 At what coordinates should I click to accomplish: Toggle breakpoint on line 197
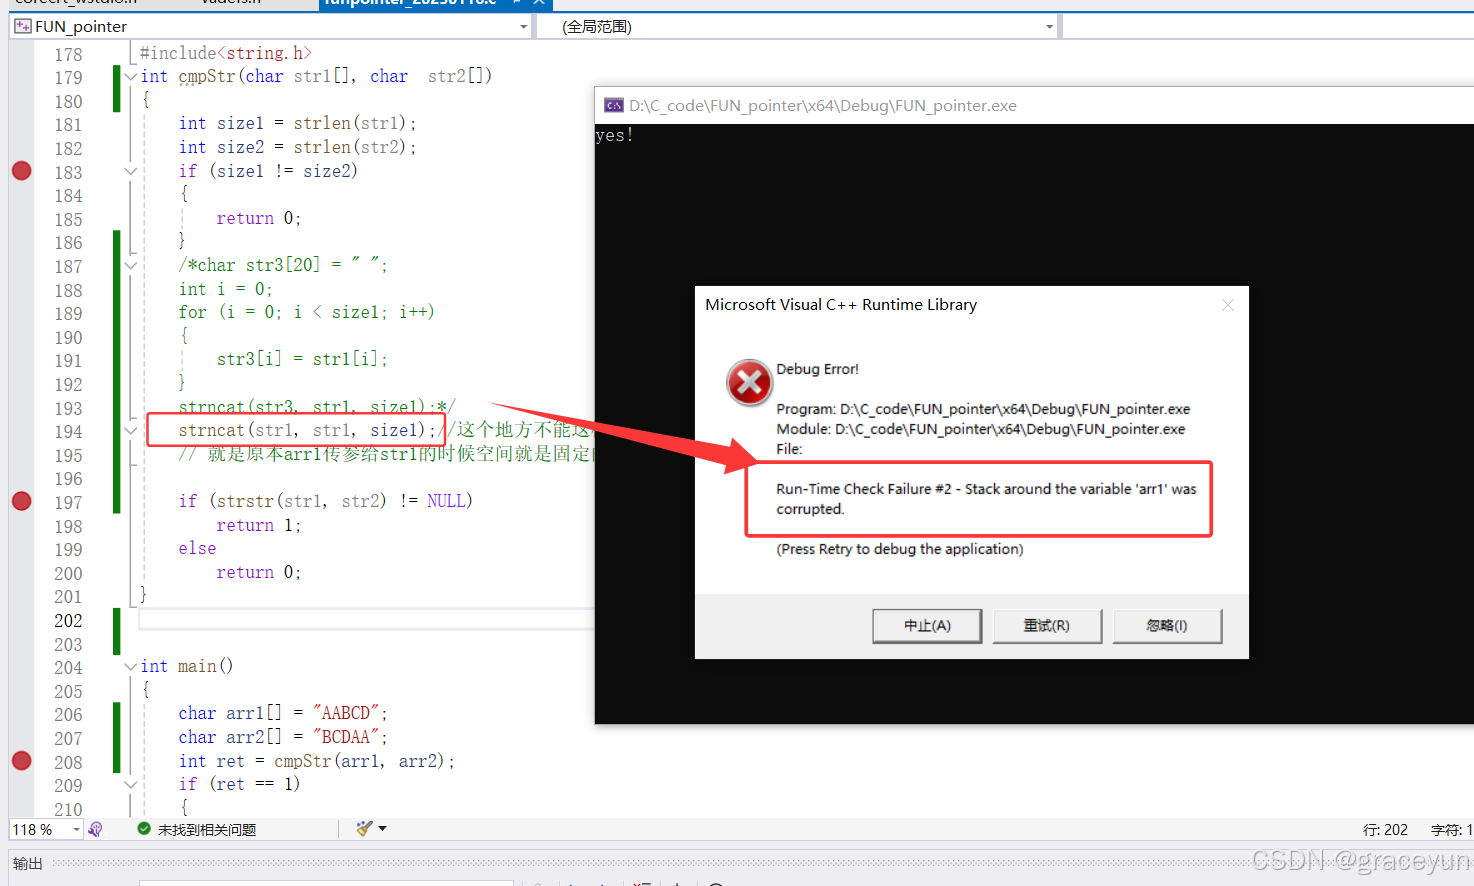click(21, 501)
